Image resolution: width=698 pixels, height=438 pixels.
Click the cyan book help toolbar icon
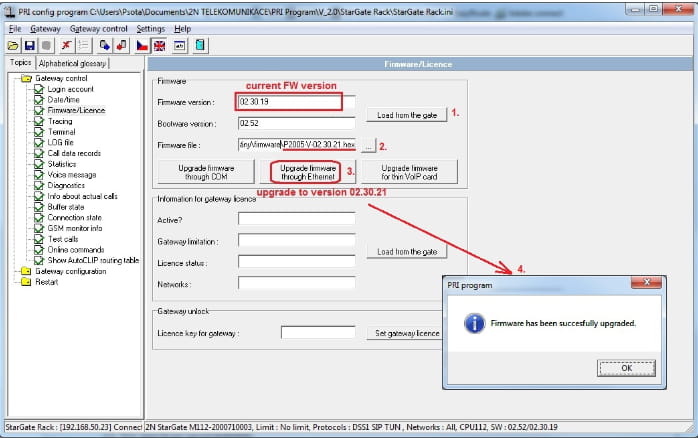coord(200,45)
